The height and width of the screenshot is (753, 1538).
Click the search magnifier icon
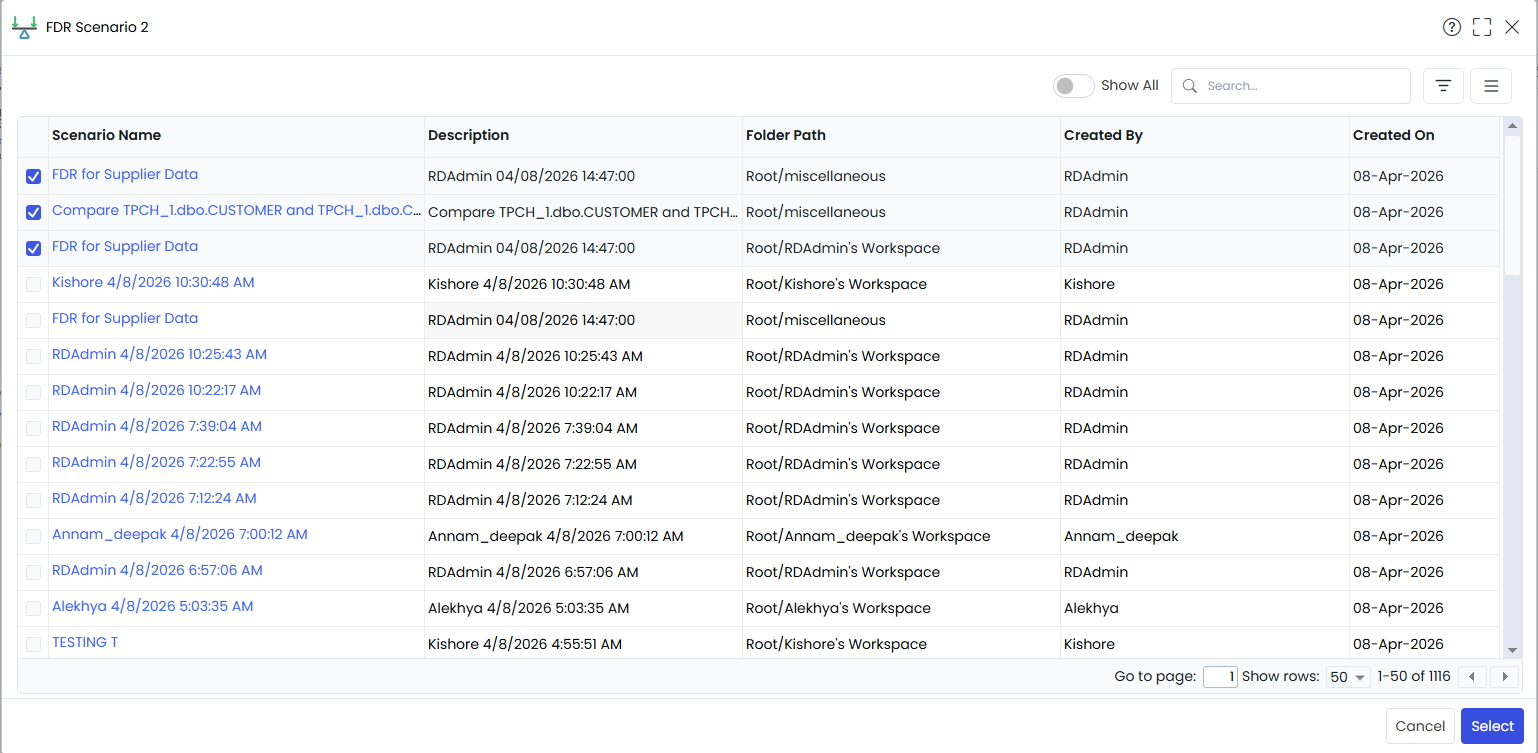pos(1190,86)
